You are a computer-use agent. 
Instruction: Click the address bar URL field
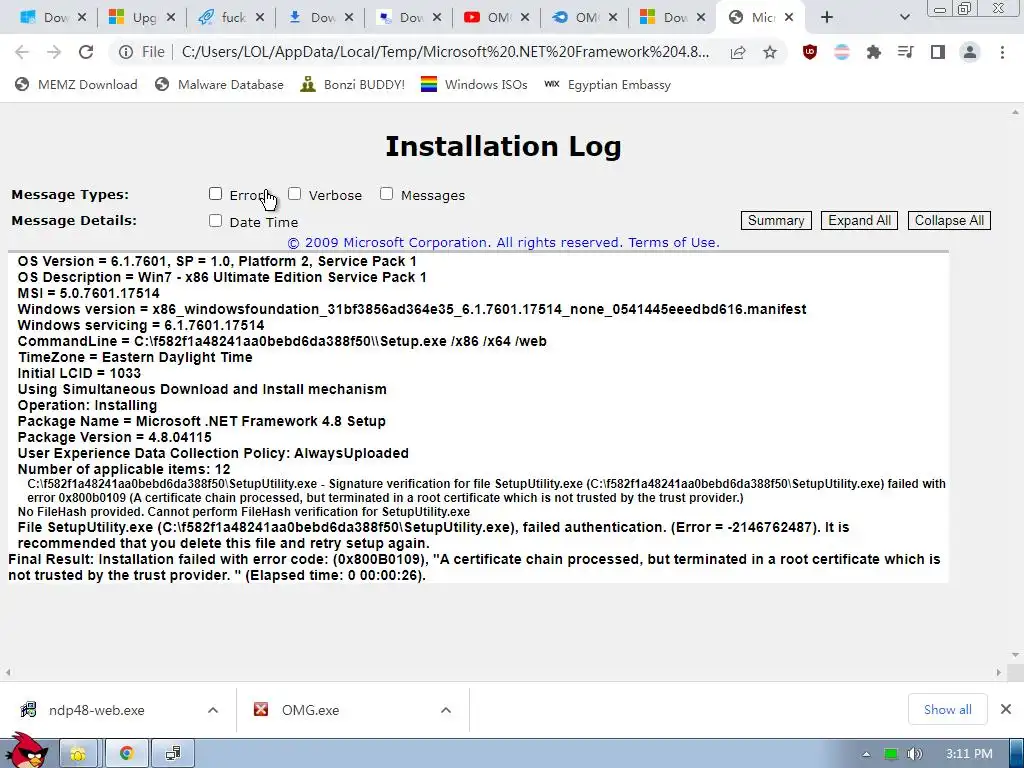pos(445,52)
